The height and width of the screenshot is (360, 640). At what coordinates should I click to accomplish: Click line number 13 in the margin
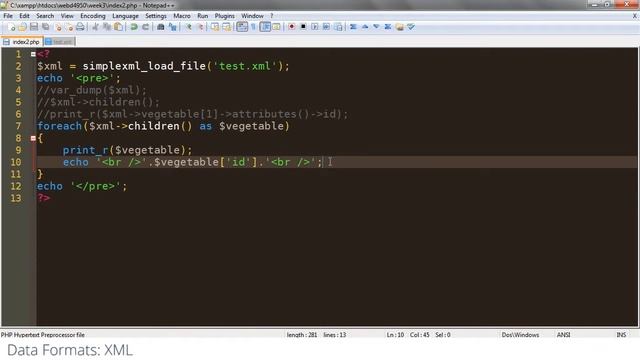pyautogui.click(x=16, y=198)
